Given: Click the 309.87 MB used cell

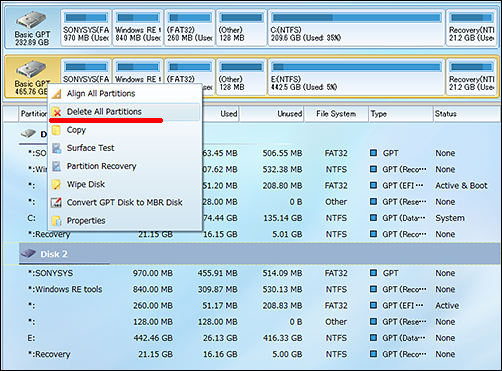Looking at the screenshot, I should pyautogui.click(x=217, y=289).
